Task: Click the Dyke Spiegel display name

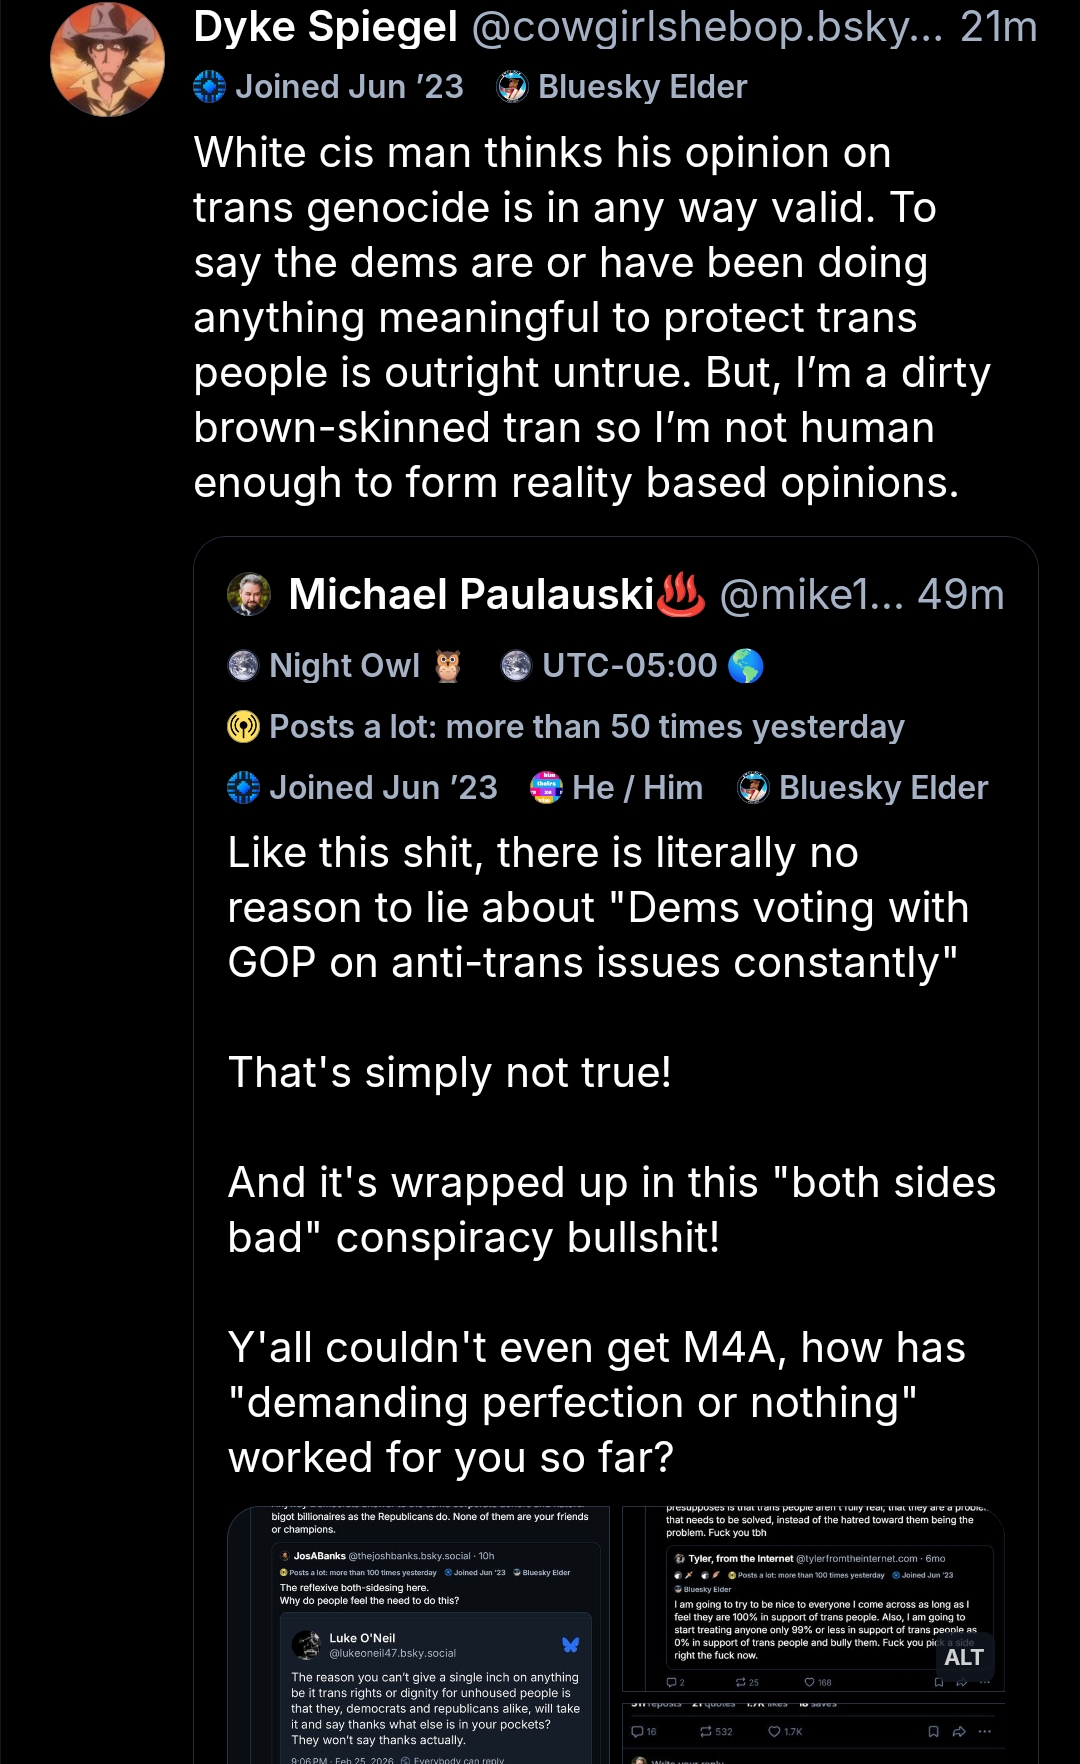Action: 325,27
